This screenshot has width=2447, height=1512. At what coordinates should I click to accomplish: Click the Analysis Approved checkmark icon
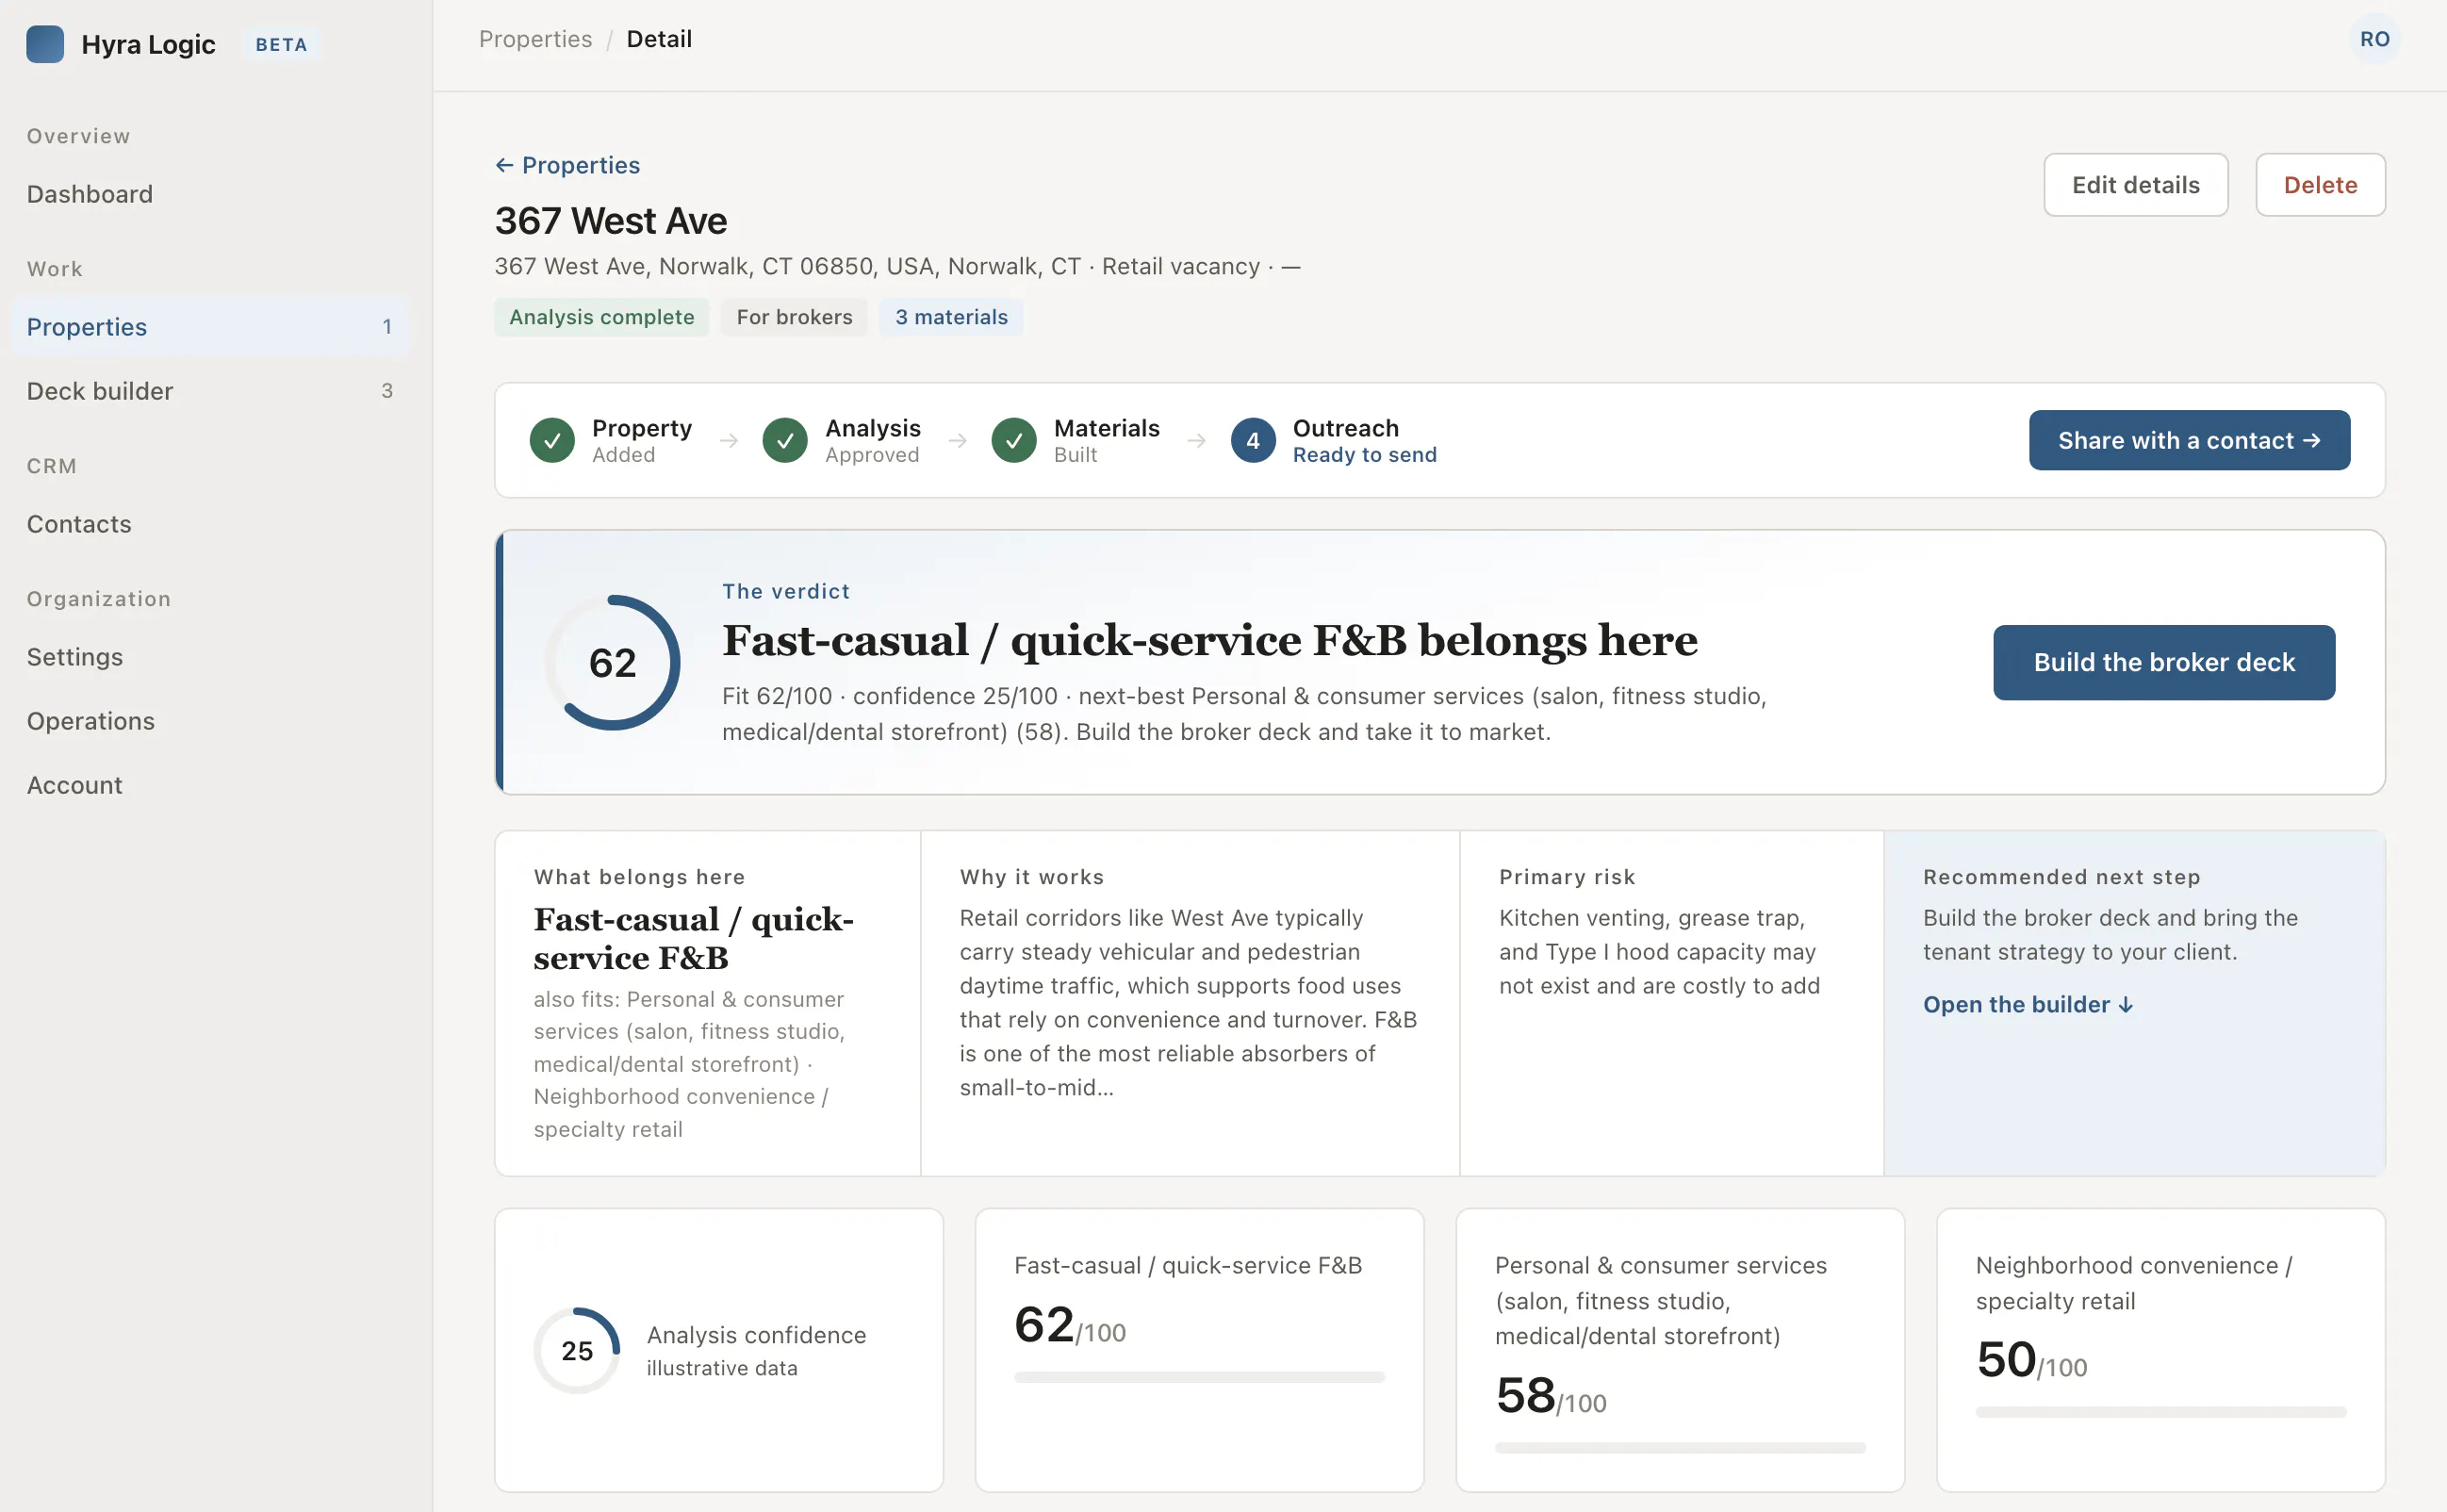[785, 440]
